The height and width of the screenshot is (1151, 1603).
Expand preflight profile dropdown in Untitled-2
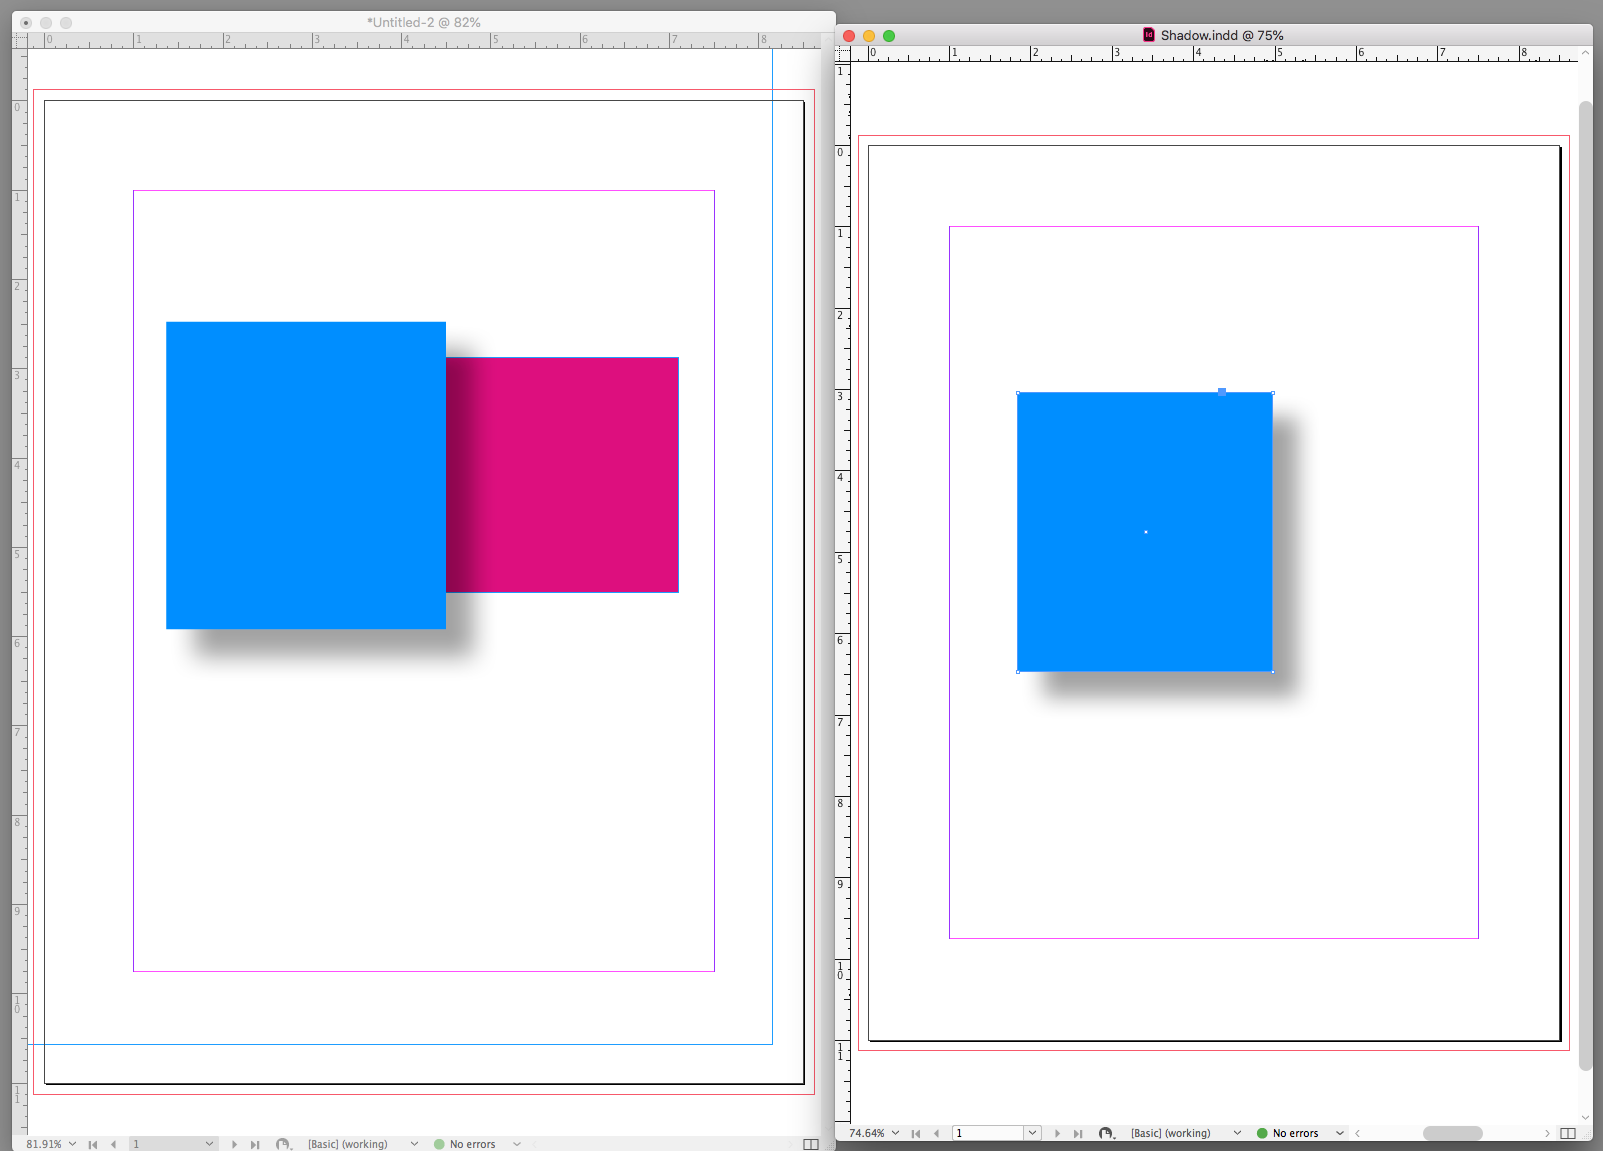coord(414,1144)
